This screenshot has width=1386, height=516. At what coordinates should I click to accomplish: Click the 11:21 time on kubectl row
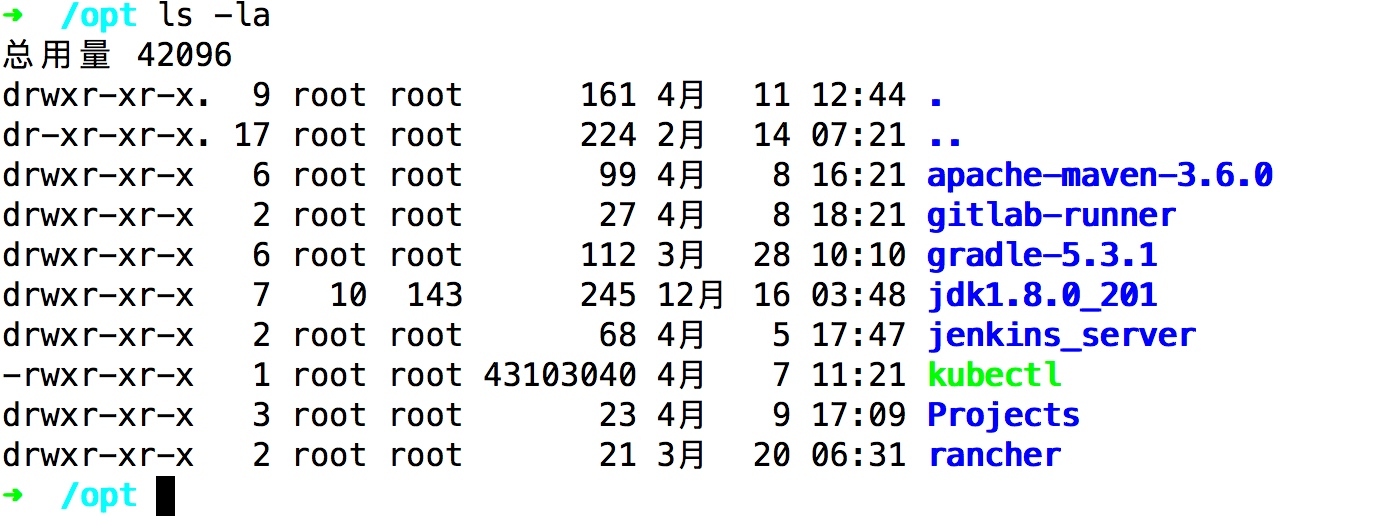858,375
